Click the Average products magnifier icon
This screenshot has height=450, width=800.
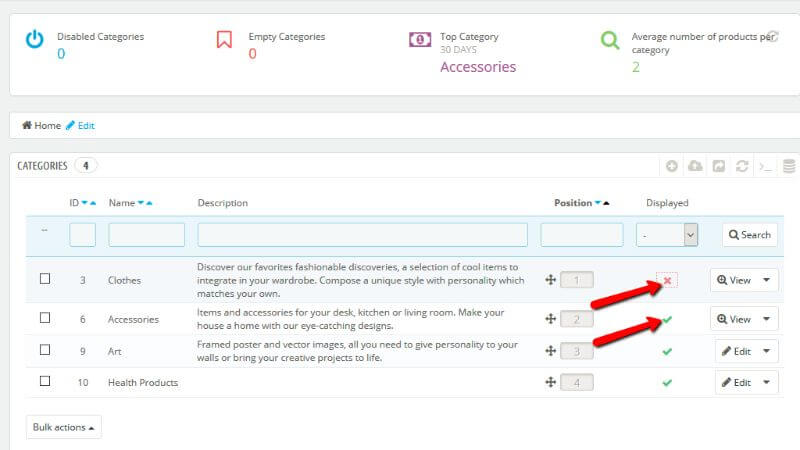pos(610,40)
